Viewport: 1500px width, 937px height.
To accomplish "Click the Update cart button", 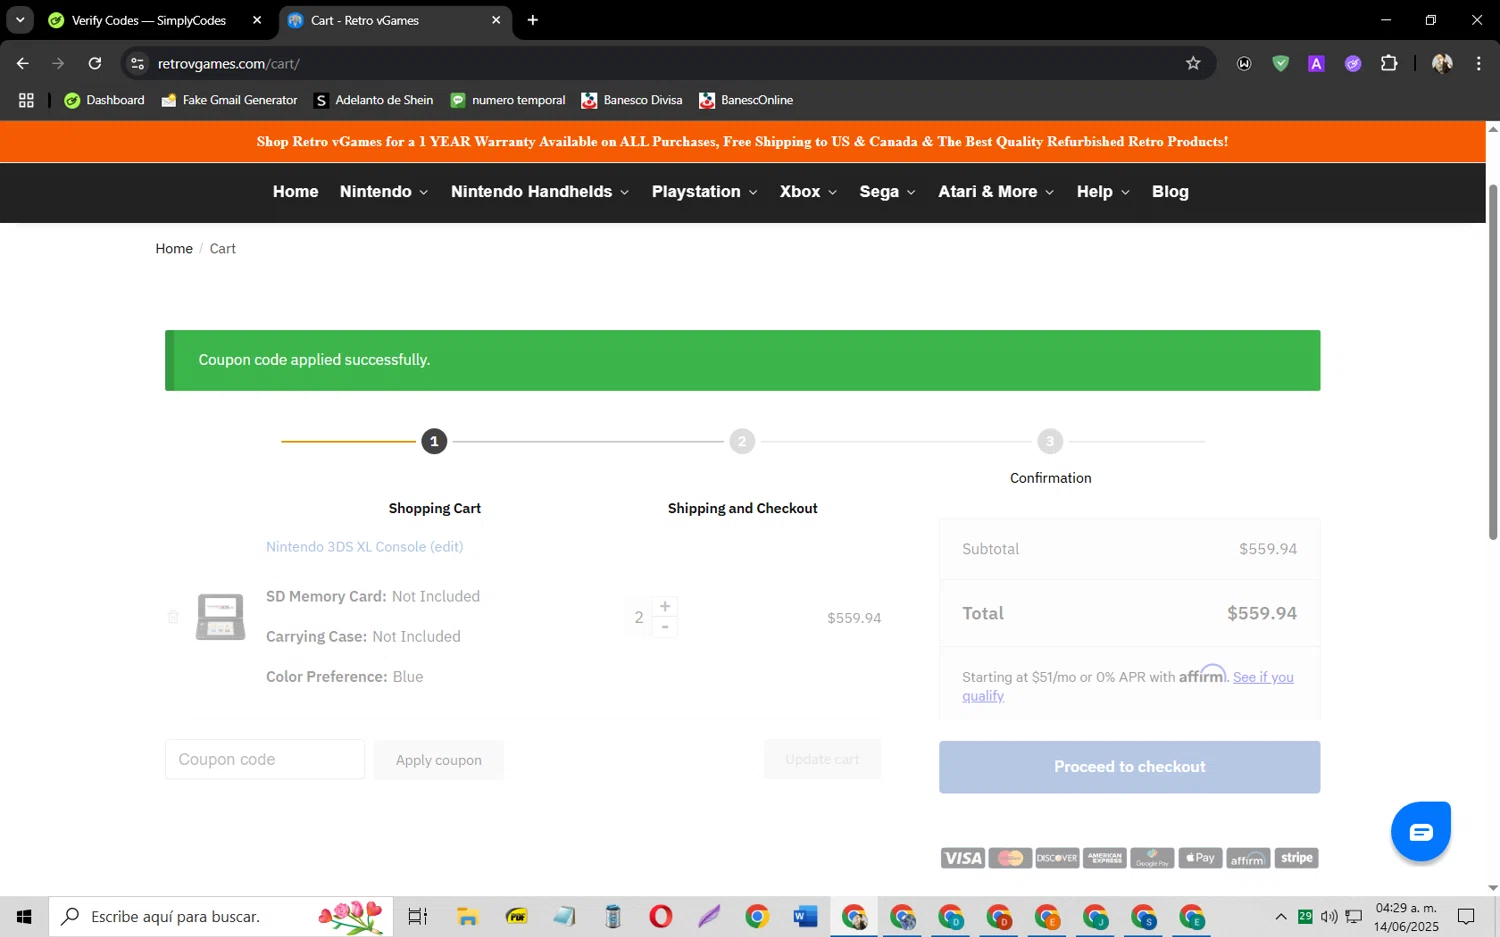I will click(x=822, y=760).
